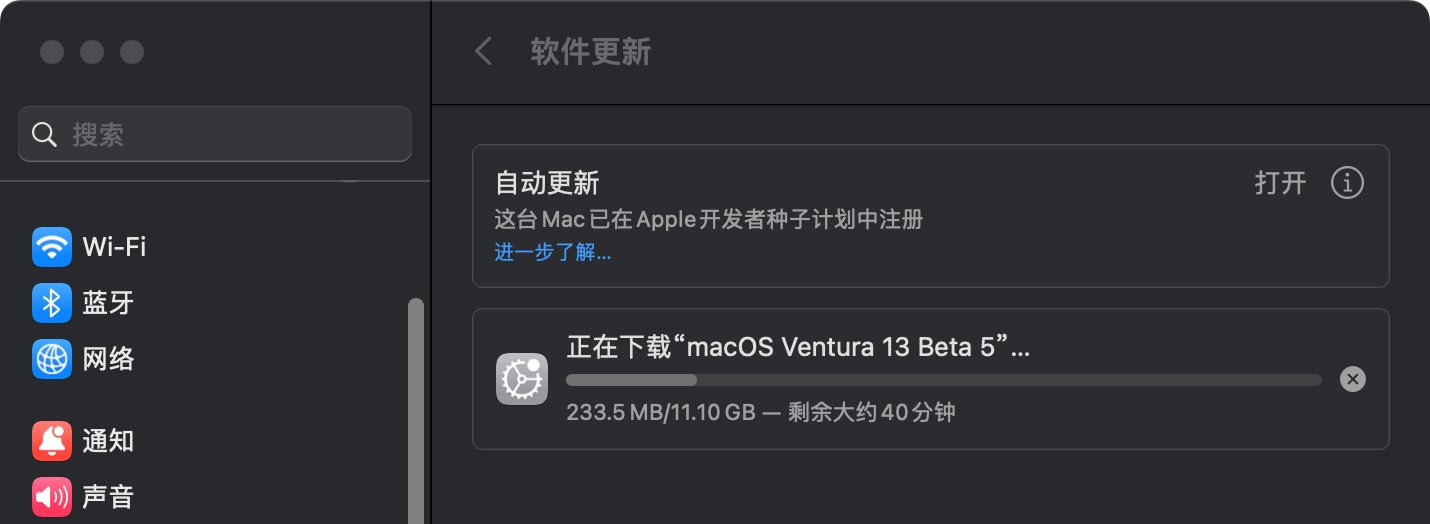This screenshot has width=1430, height=524.
Task: Close the System Settings window
Action: (x=52, y=52)
